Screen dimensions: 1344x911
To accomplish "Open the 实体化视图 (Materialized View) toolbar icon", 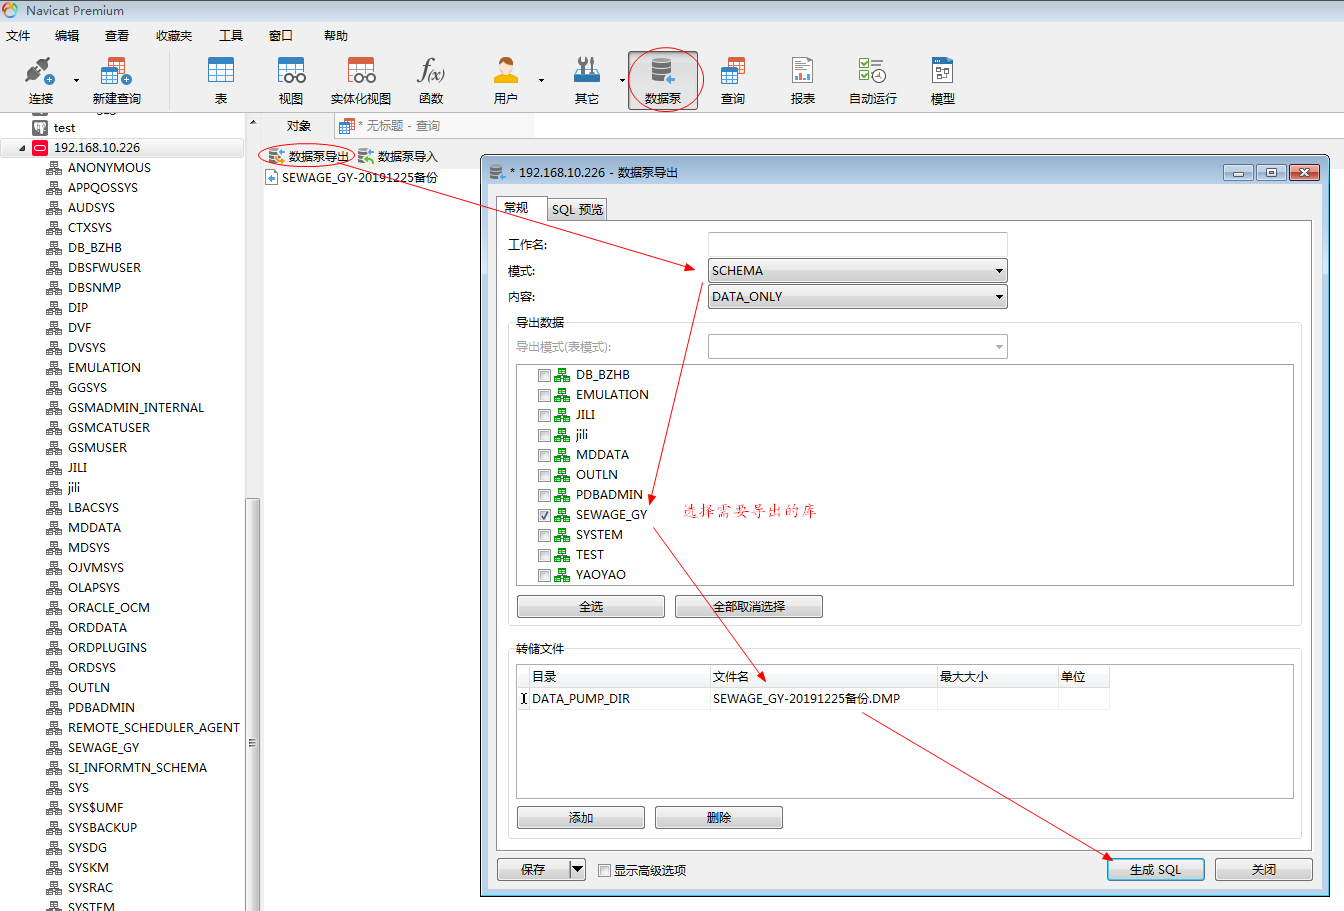I will point(361,72).
